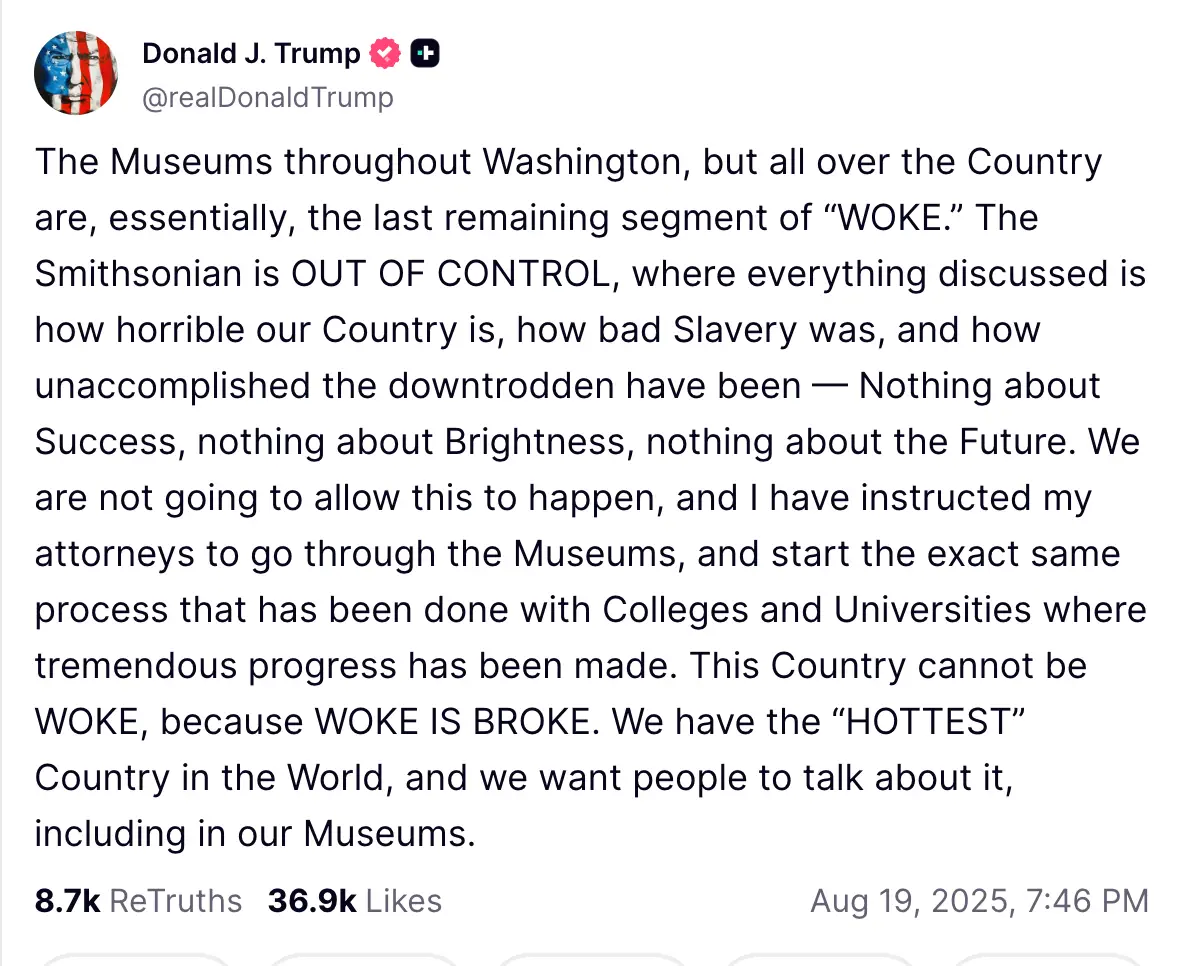Click the first action button below the post
This screenshot has height=966, width=1182.
137,962
